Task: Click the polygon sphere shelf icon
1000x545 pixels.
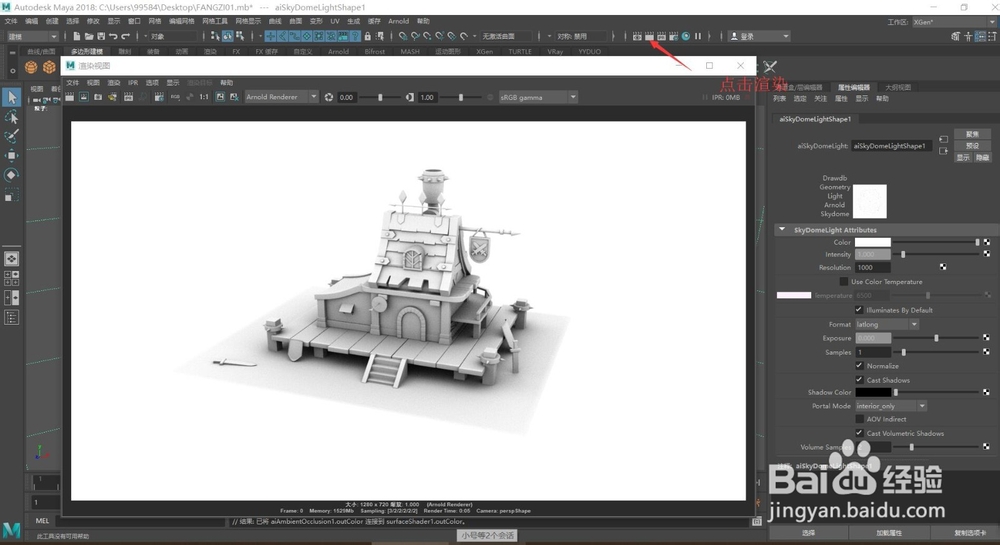Action: click(x=31, y=67)
